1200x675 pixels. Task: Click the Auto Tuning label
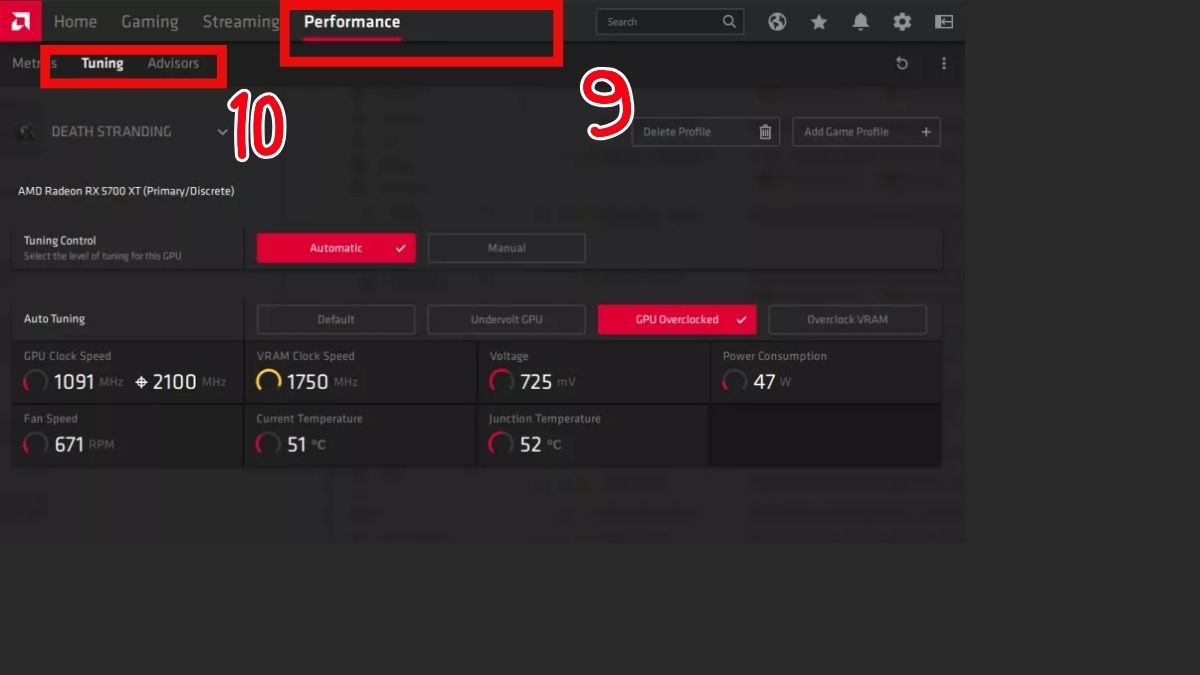point(54,319)
